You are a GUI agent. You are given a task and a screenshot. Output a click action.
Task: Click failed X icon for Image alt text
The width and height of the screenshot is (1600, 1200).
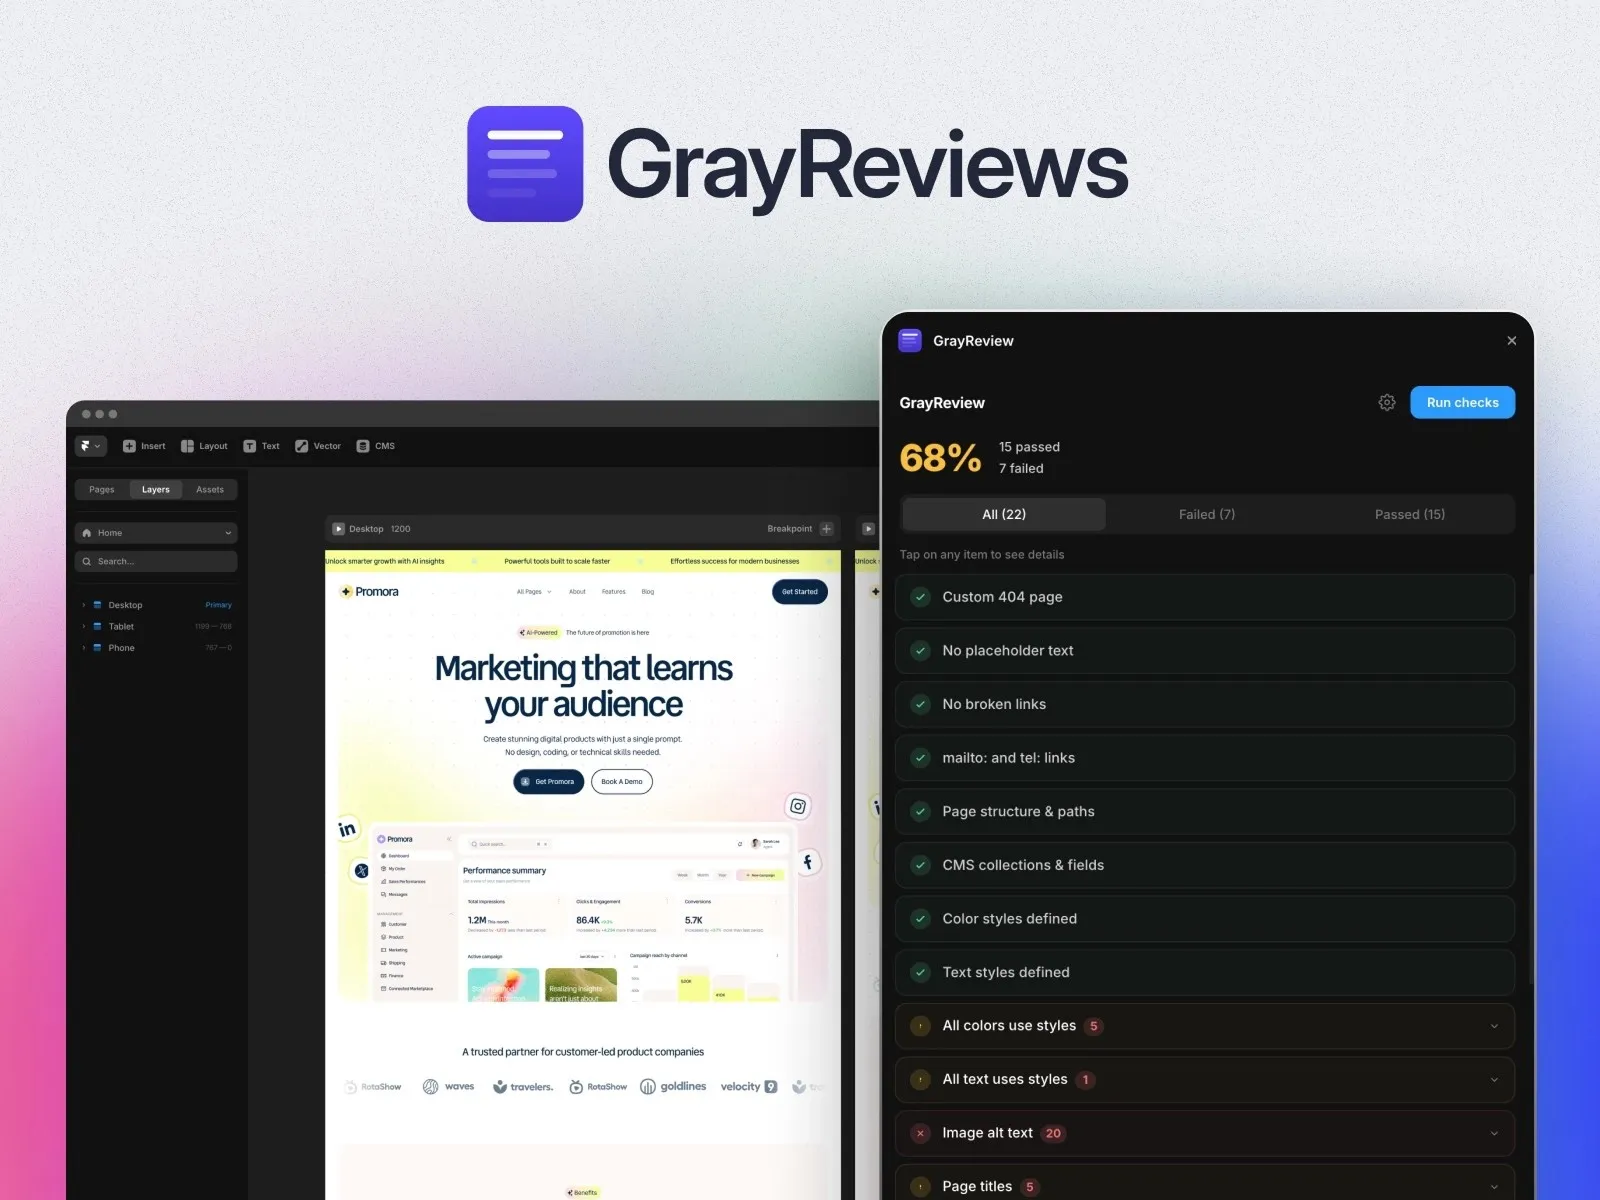[x=921, y=1133]
